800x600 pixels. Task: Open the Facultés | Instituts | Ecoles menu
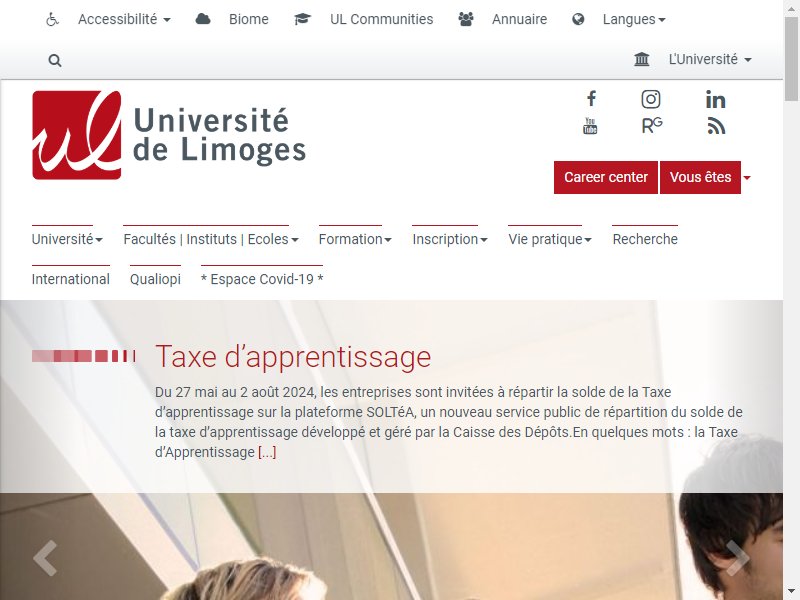click(211, 239)
